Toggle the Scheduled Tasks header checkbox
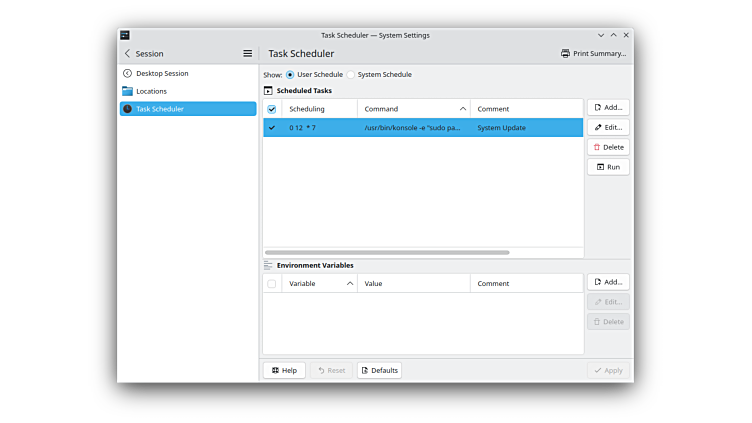This screenshot has width=752, height=423. click(x=272, y=109)
